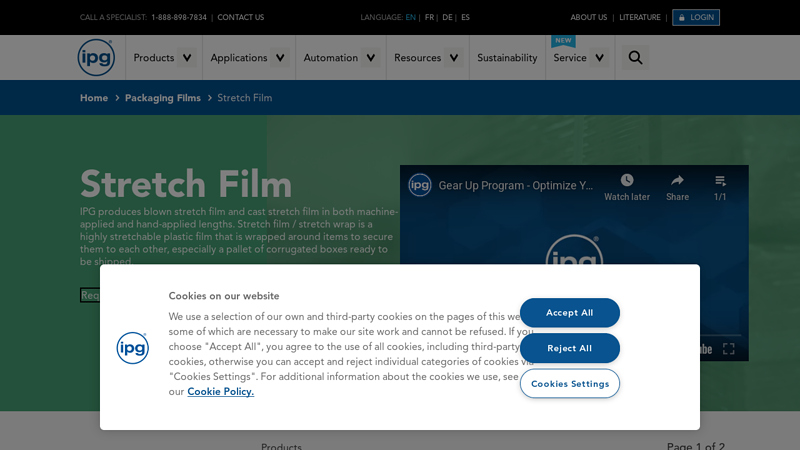Click the Accept All cookies button
The image size is (800, 450).
tap(570, 313)
